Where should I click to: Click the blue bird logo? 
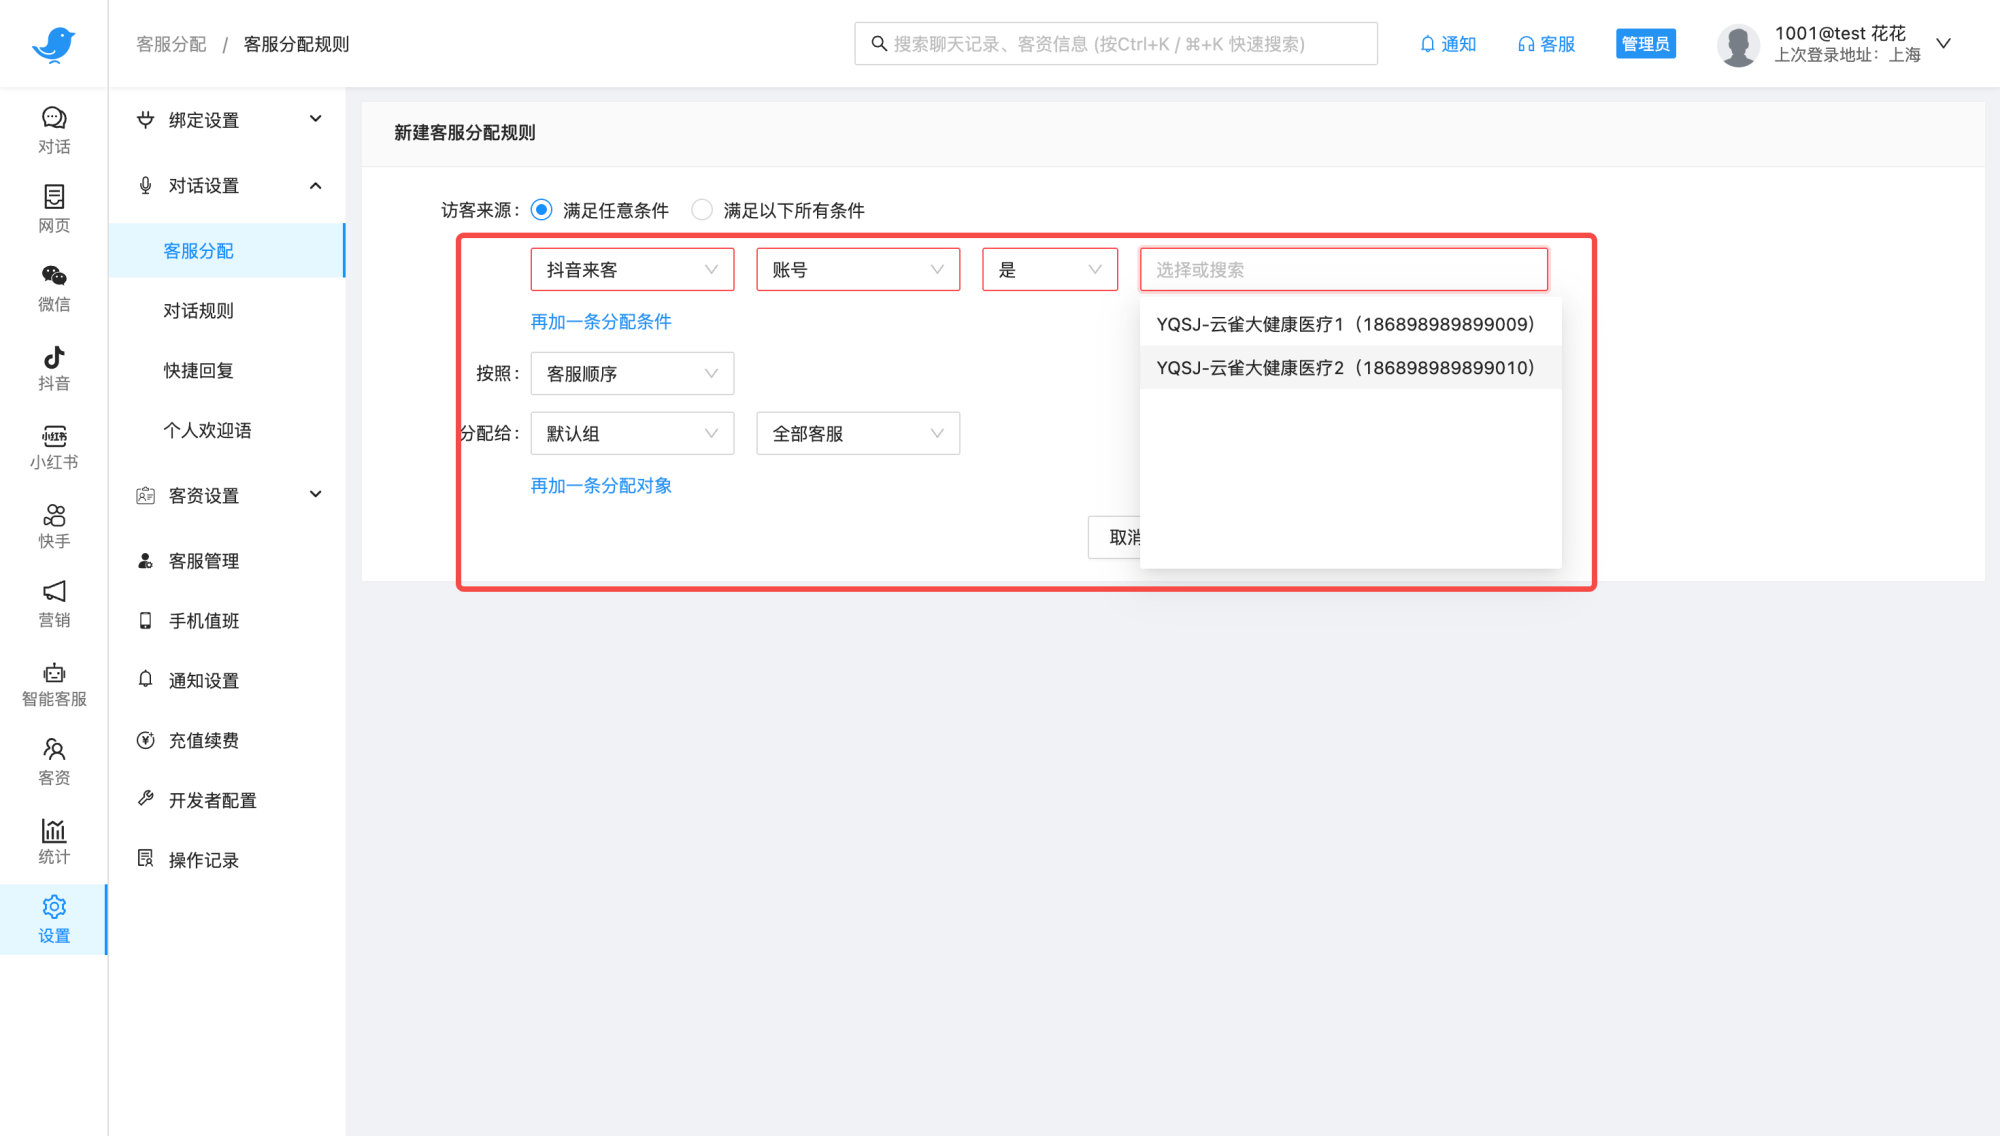(x=53, y=44)
